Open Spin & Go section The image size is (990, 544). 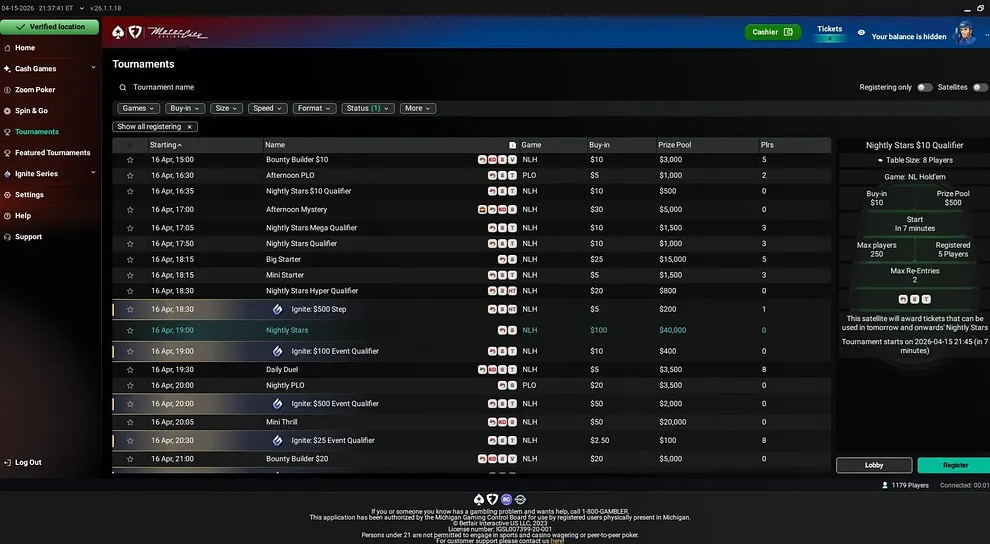(x=31, y=110)
